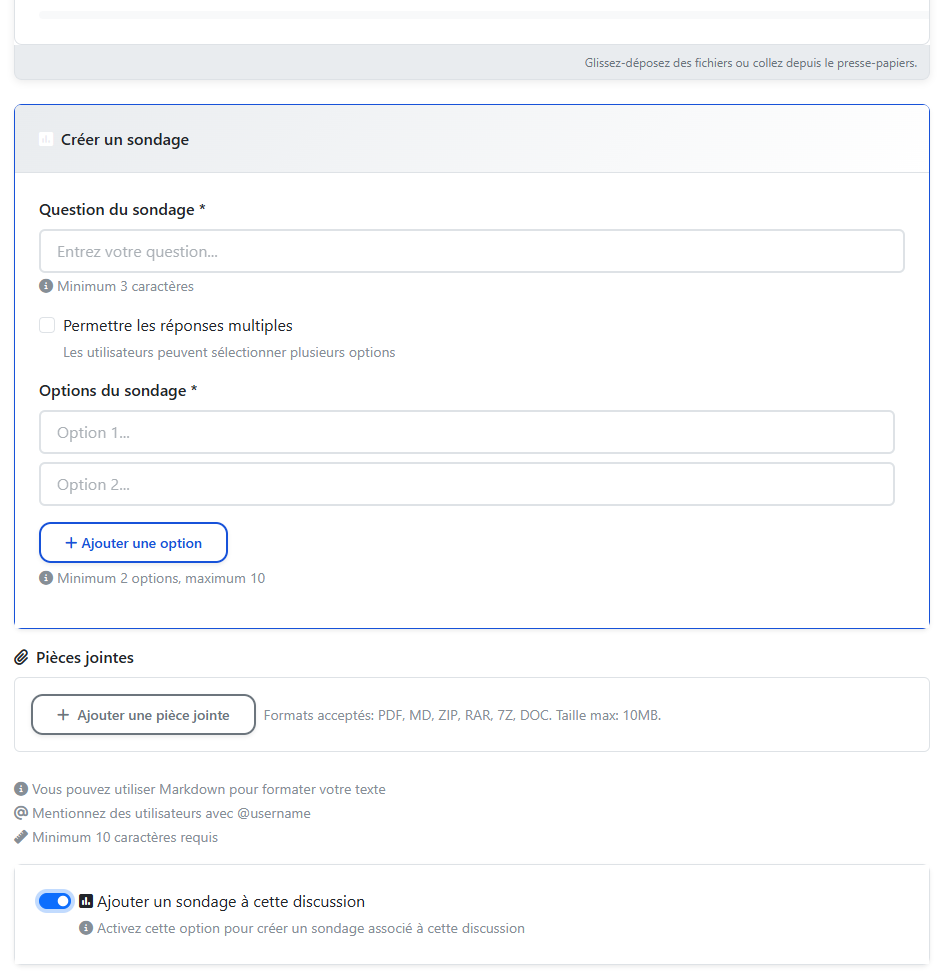
Task: Click the Créer un sondage header
Action: pos(125,140)
